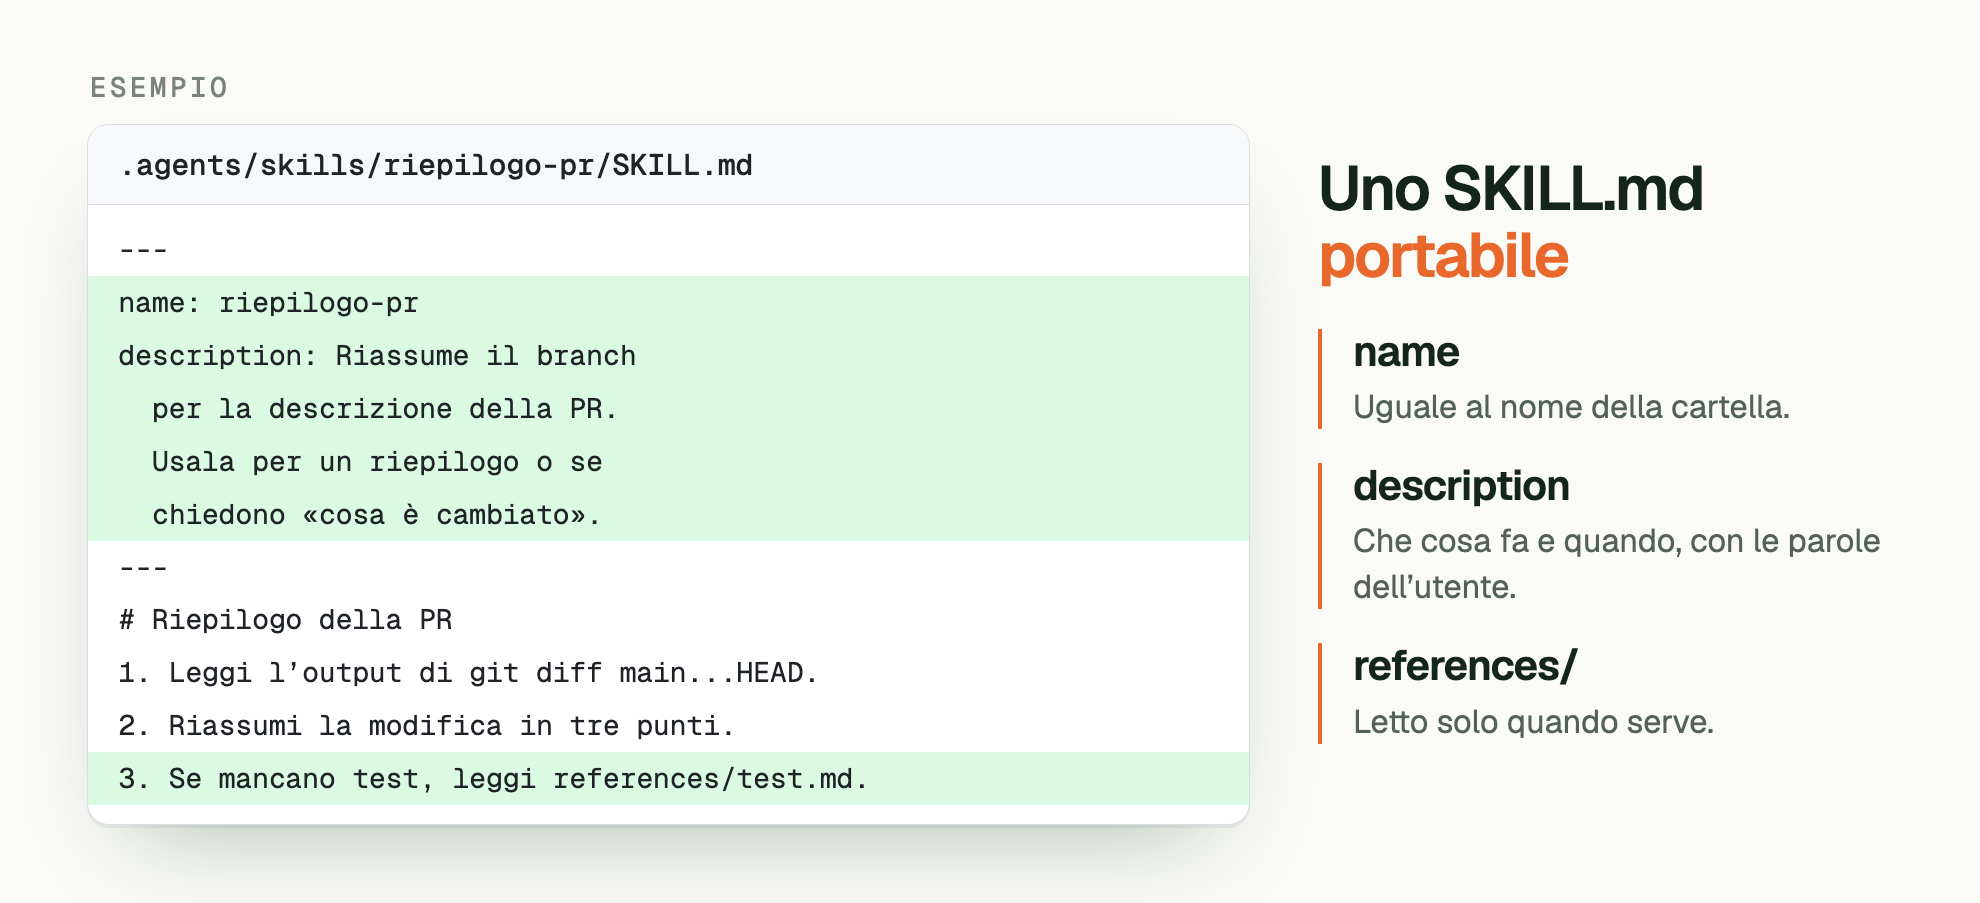Click the 'description' heading in the right column
The width and height of the screenshot is (1980, 903).
pos(1461,486)
